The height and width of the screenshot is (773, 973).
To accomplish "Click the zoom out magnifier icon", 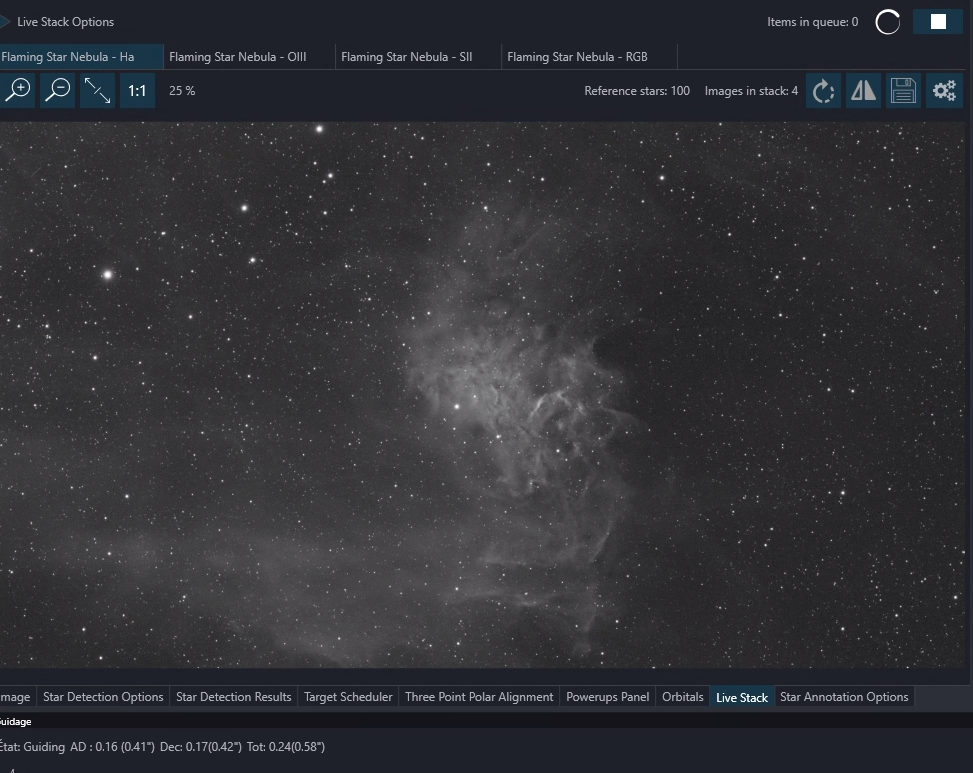I will point(58,91).
